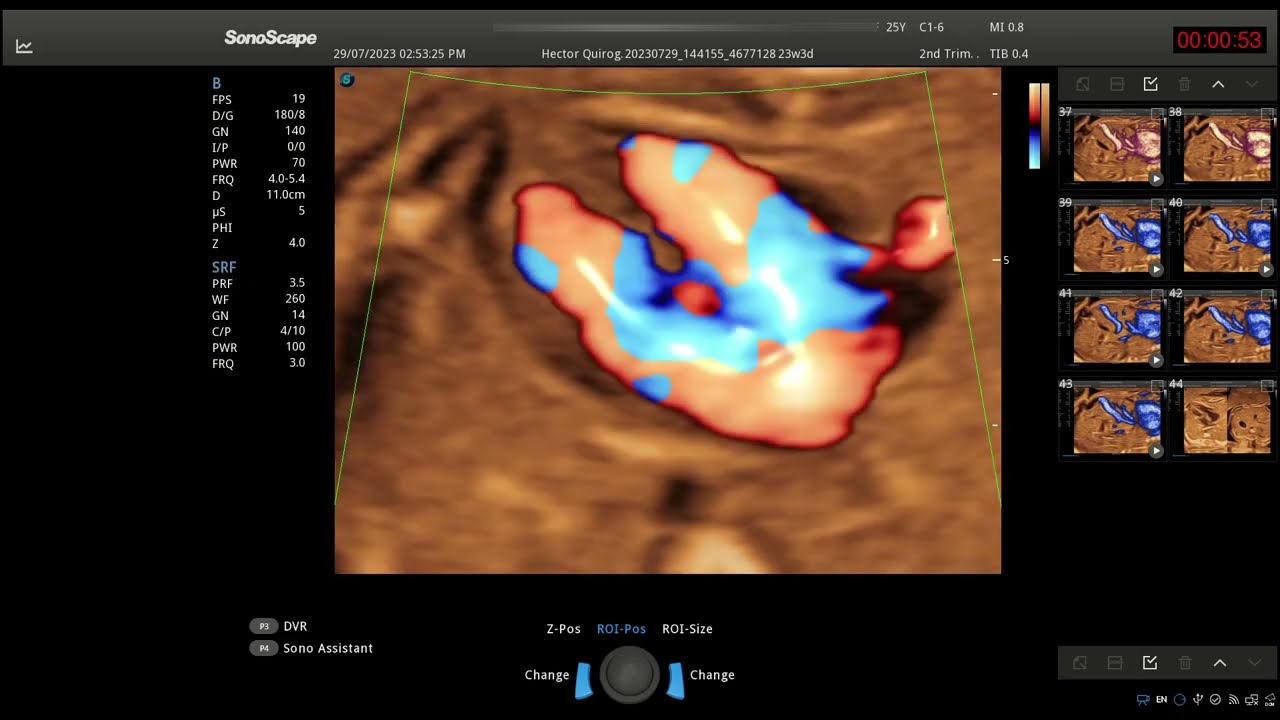Screen dimensions: 1280x720
Task: Tick the selection checkbox on thumbnail 40
Action: click(1267, 204)
